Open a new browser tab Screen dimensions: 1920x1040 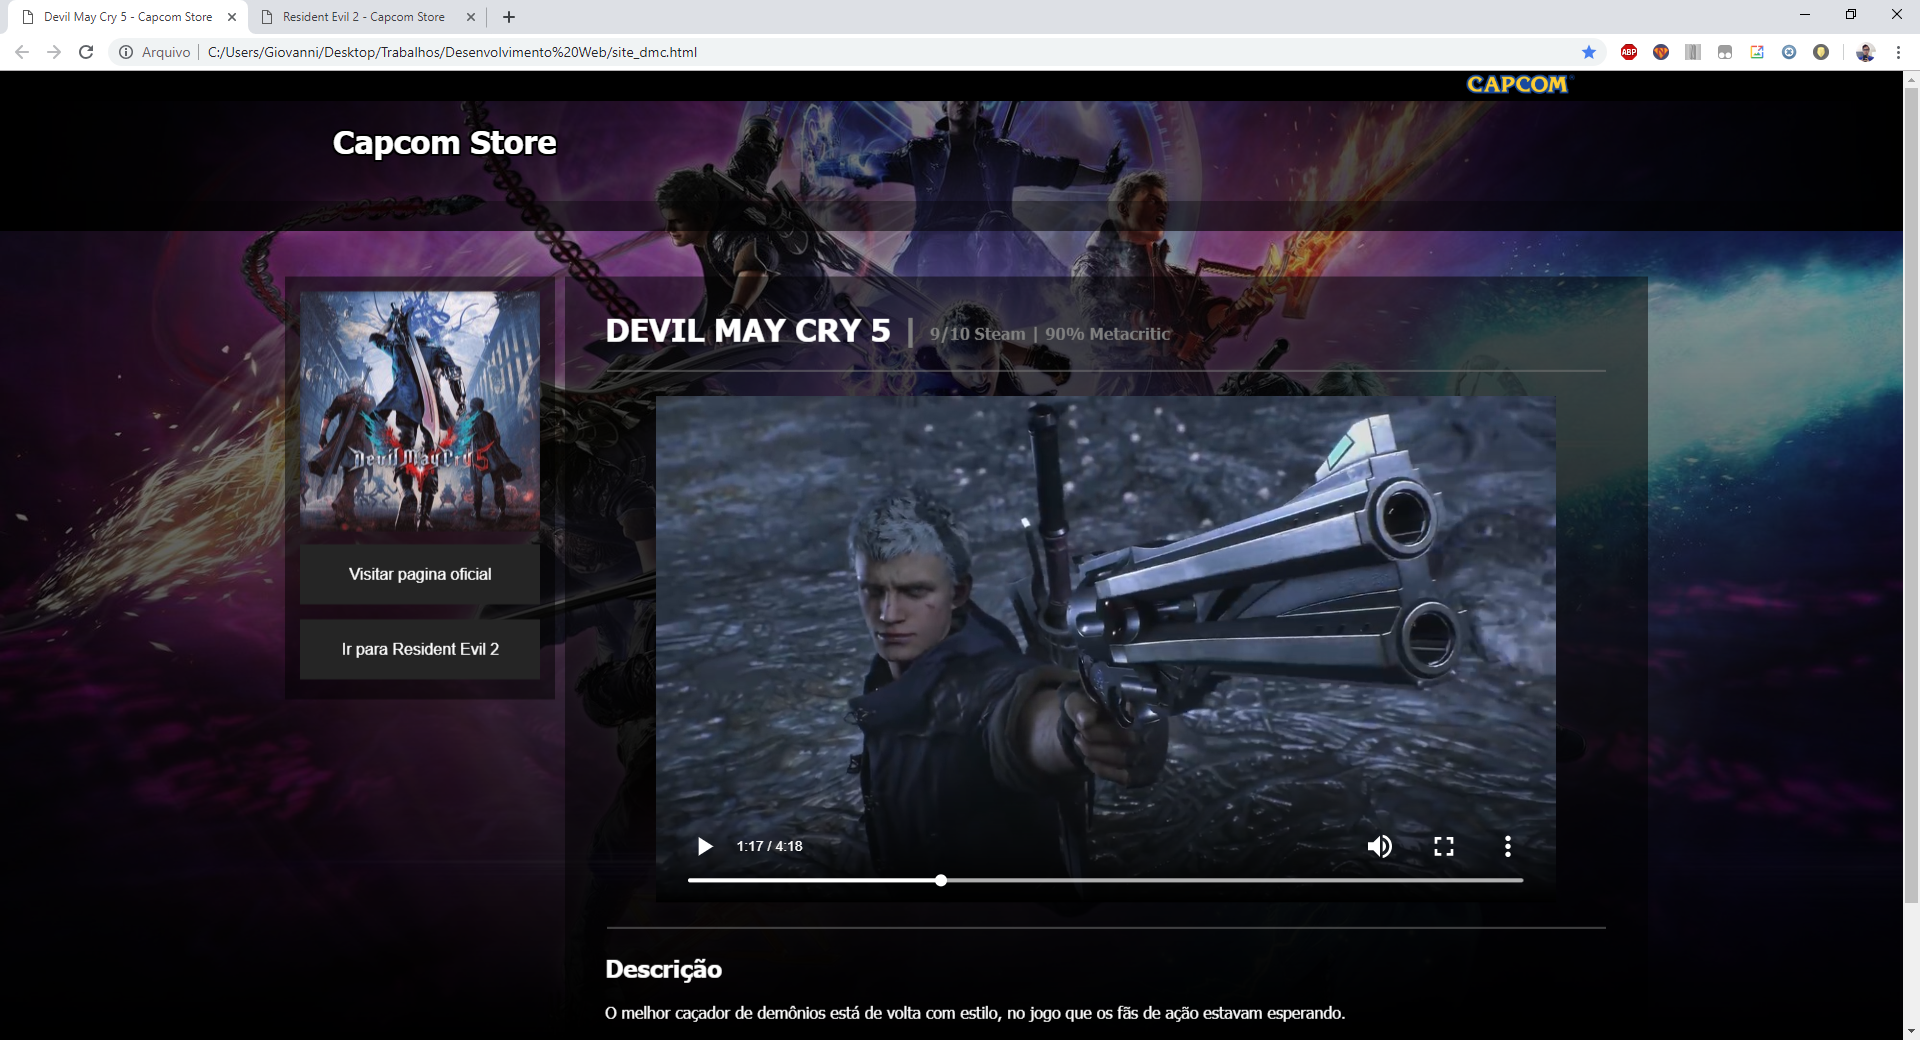click(509, 17)
